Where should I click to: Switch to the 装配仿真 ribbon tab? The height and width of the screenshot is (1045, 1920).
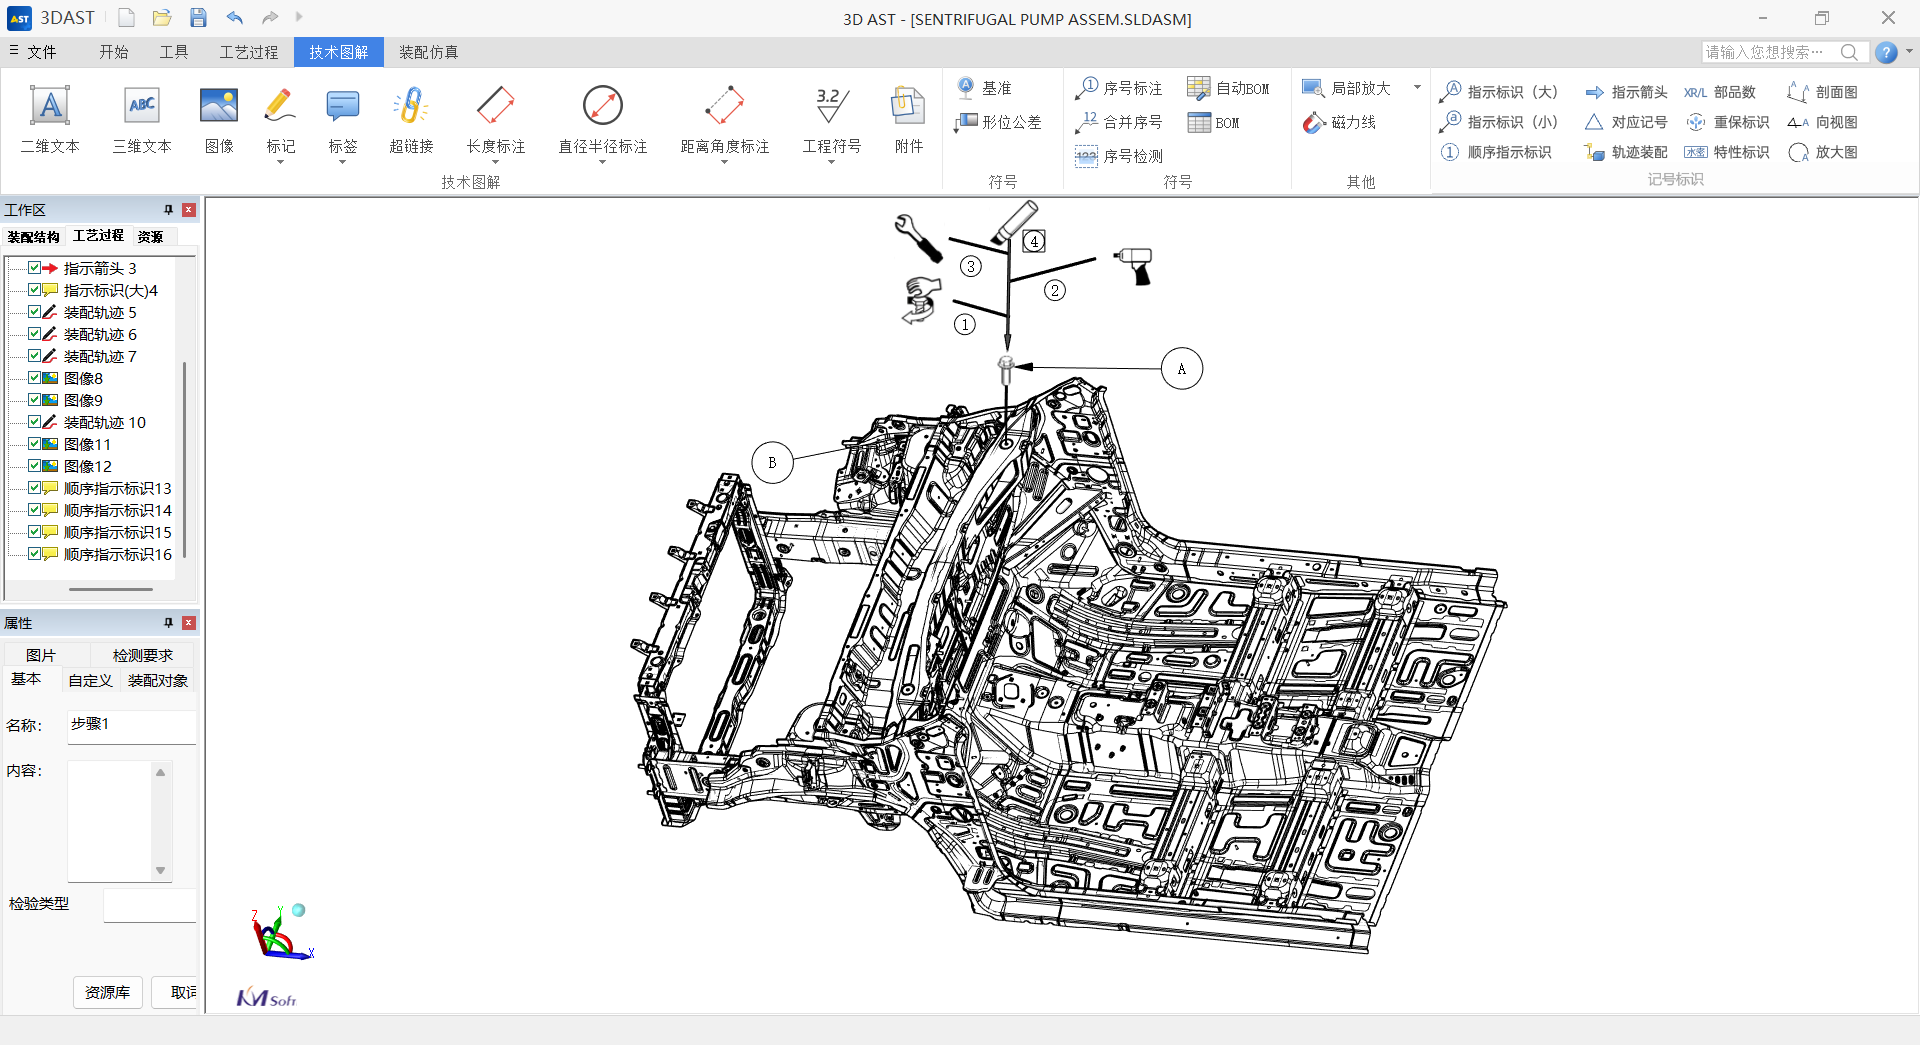tap(428, 52)
